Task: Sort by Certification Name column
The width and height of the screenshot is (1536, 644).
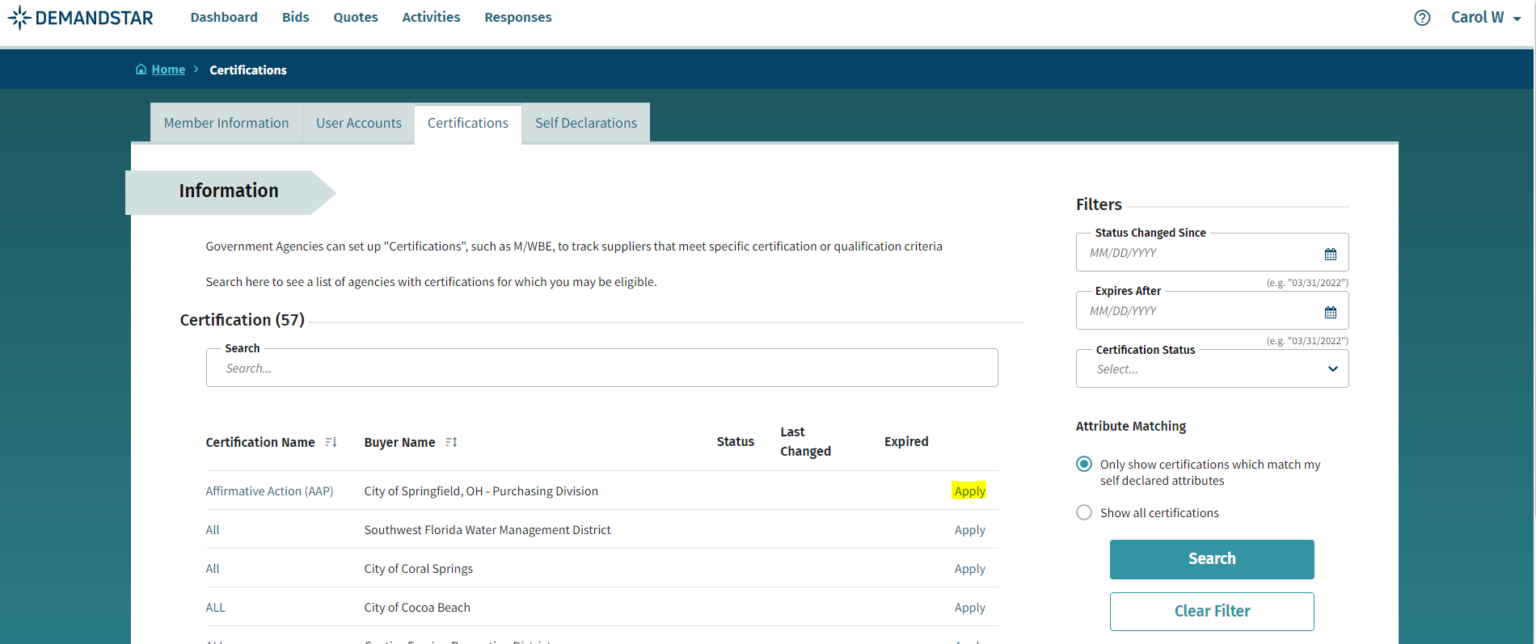Action: [x=330, y=441]
